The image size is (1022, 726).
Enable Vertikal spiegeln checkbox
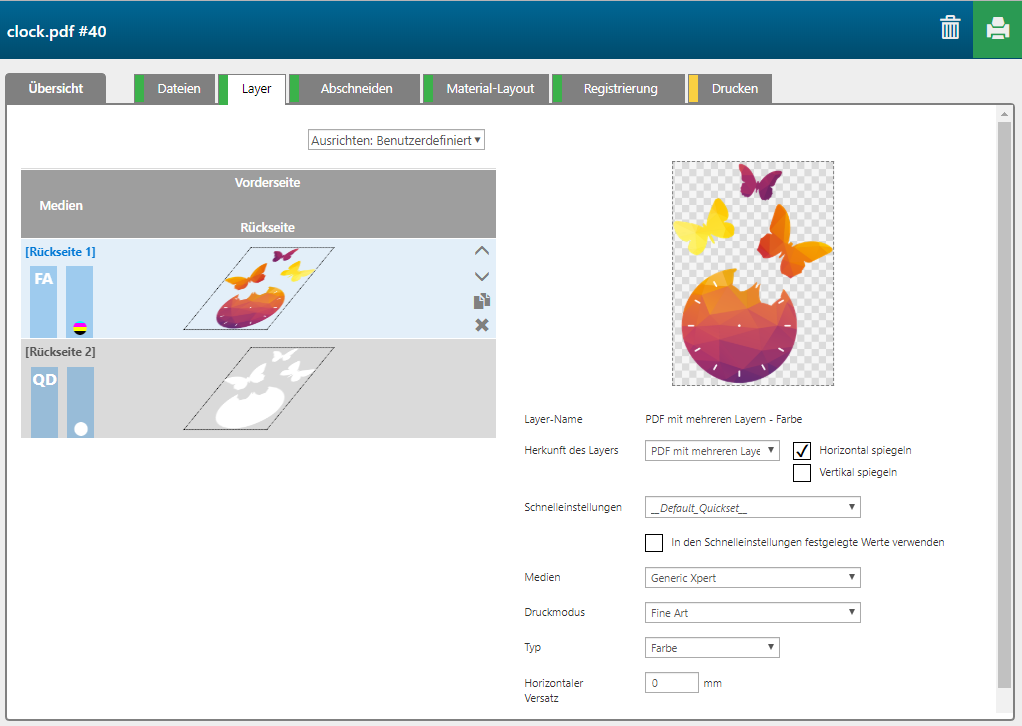coord(802,473)
